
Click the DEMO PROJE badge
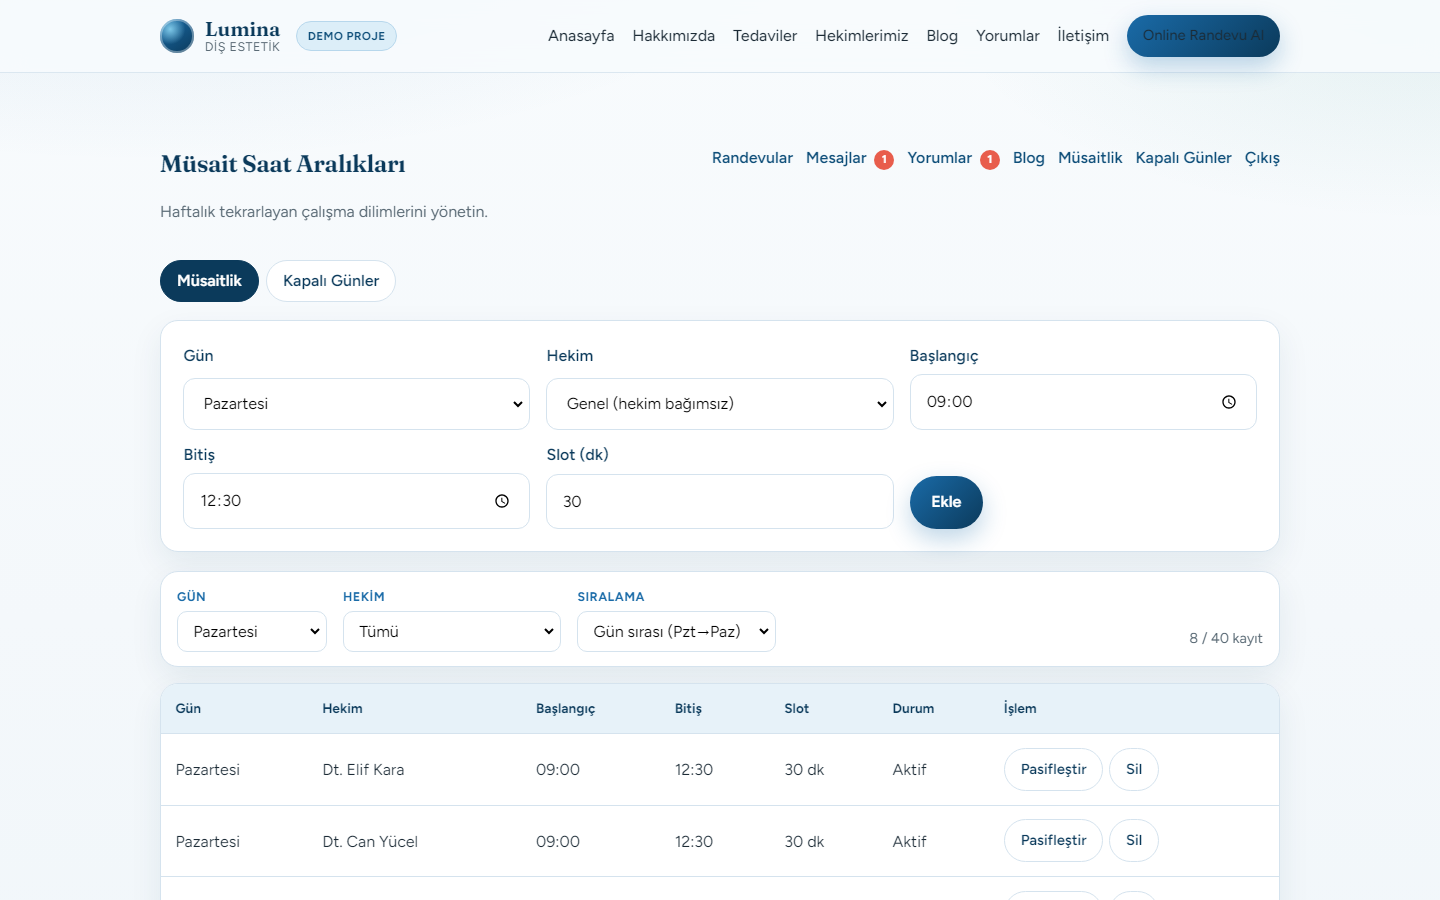(x=346, y=36)
